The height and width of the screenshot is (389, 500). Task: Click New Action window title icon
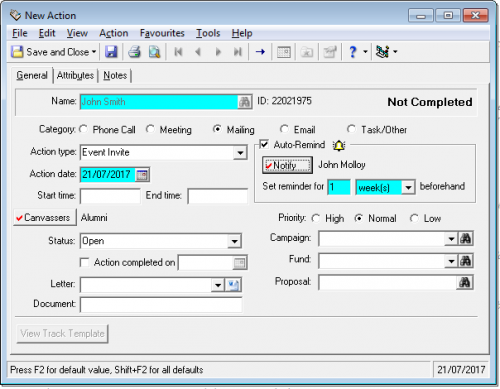pyautogui.click(x=15, y=15)
